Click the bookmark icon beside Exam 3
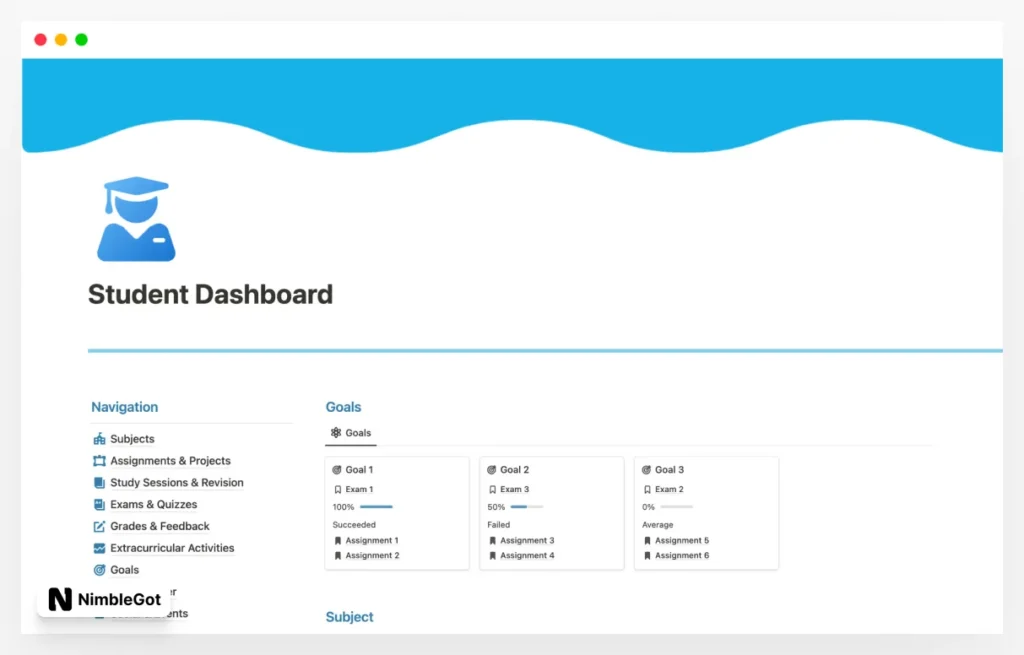 [x=492, y=489]
